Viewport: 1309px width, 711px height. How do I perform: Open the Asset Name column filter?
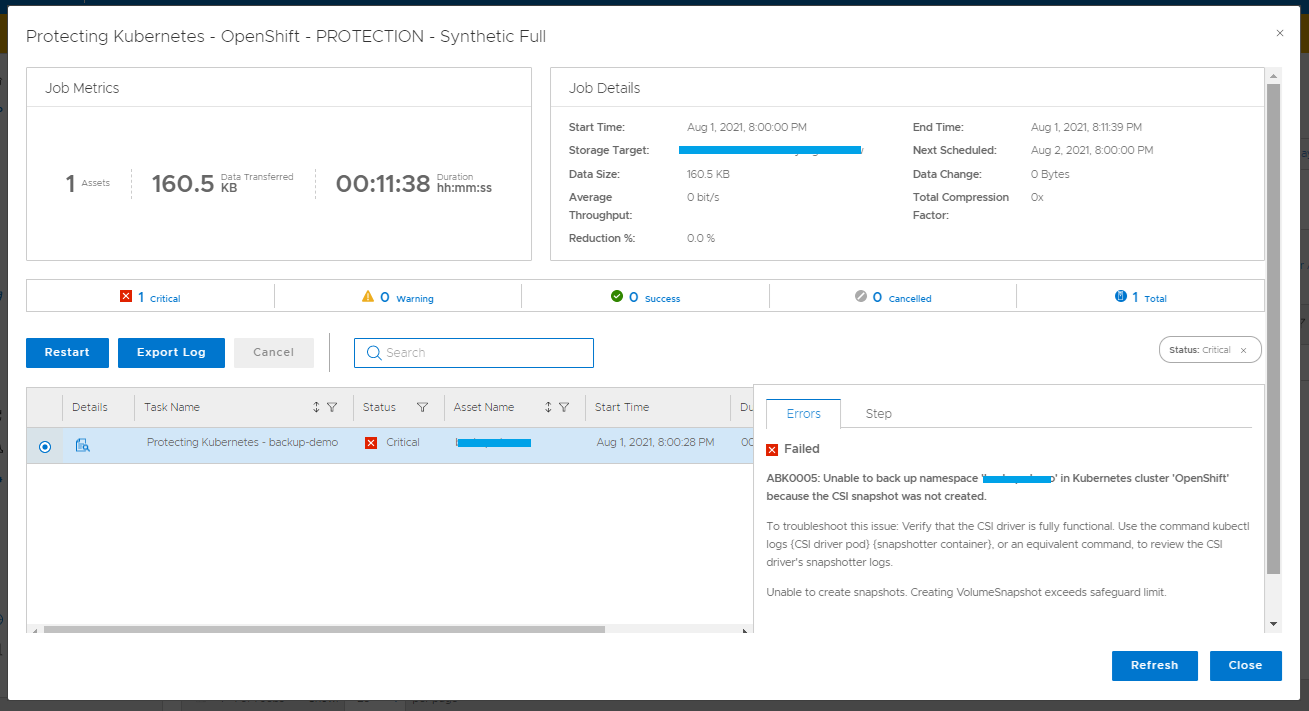pos(564,407)
